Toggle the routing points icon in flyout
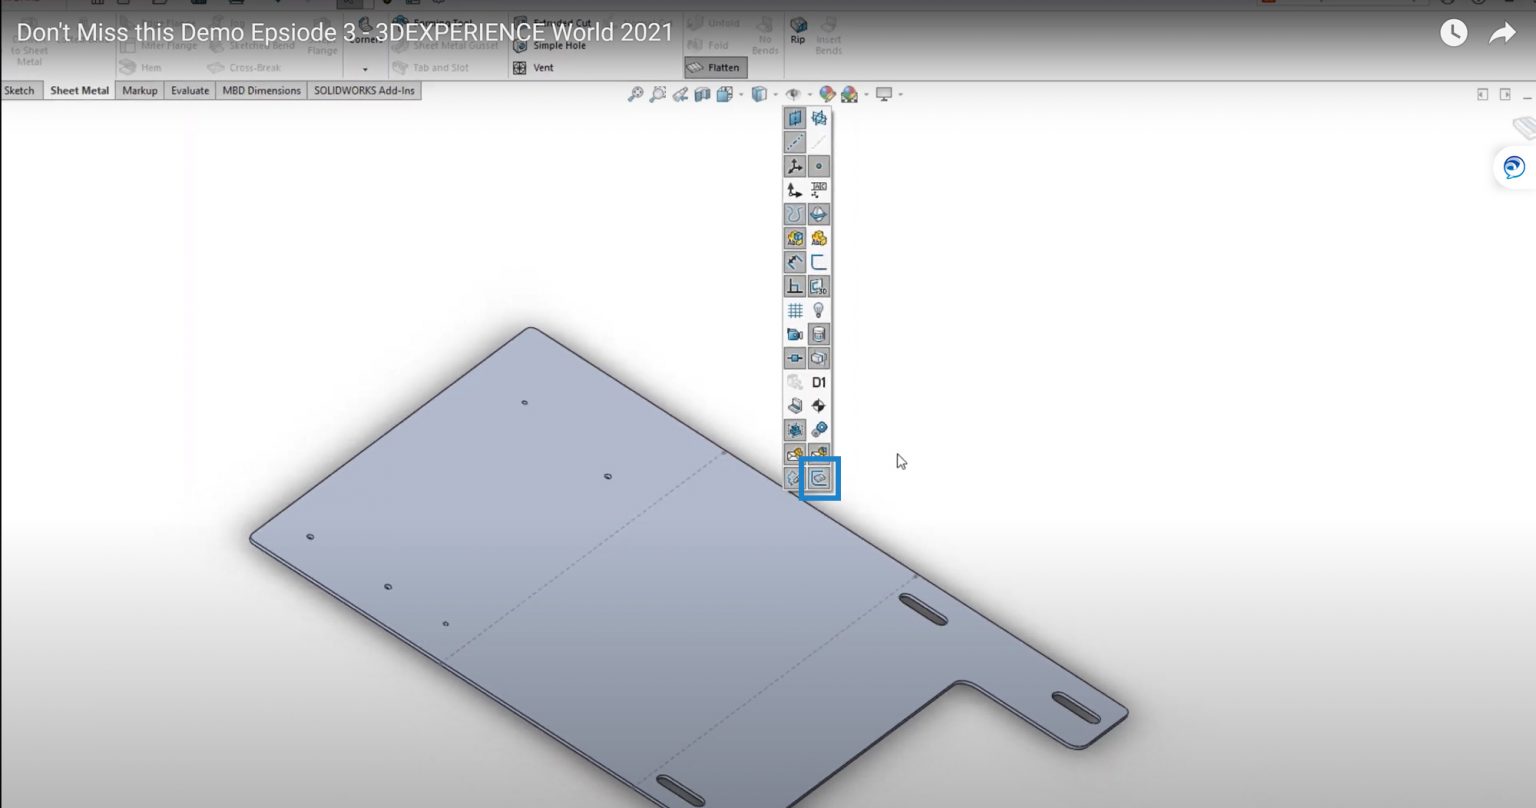The height and width of the screenshot is (808, 1536). click(x=795, y=358)
